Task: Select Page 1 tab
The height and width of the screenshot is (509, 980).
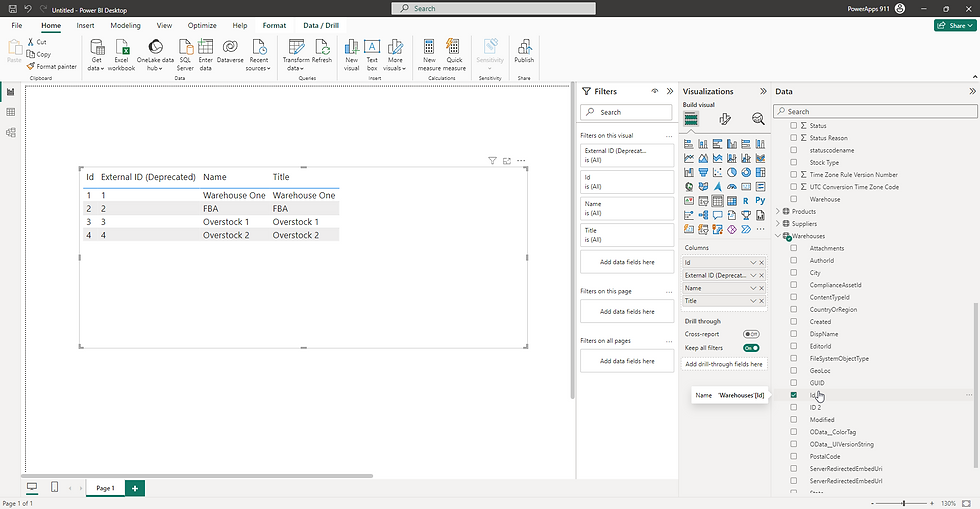Action: pyautogui.click(x=105, y=488)
